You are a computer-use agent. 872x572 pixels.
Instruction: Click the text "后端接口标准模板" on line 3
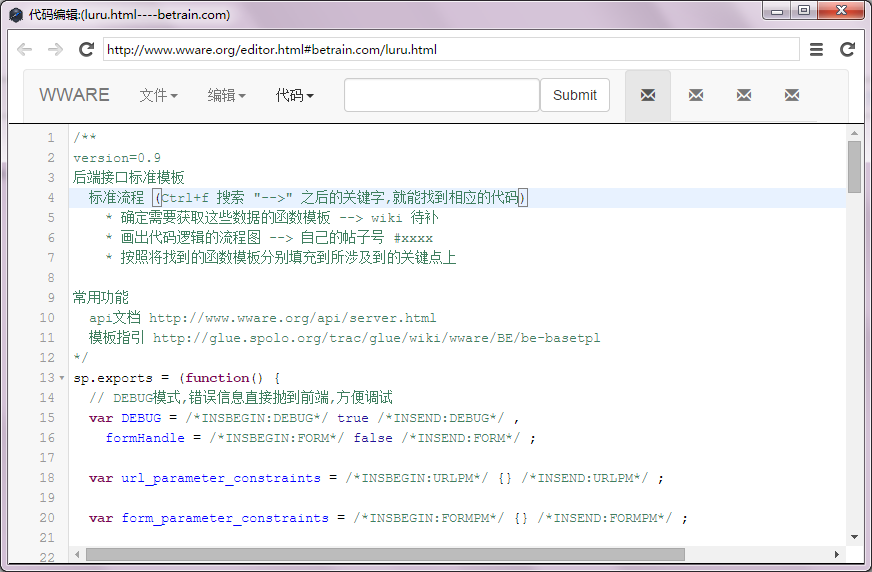click(x=128, y=178)
